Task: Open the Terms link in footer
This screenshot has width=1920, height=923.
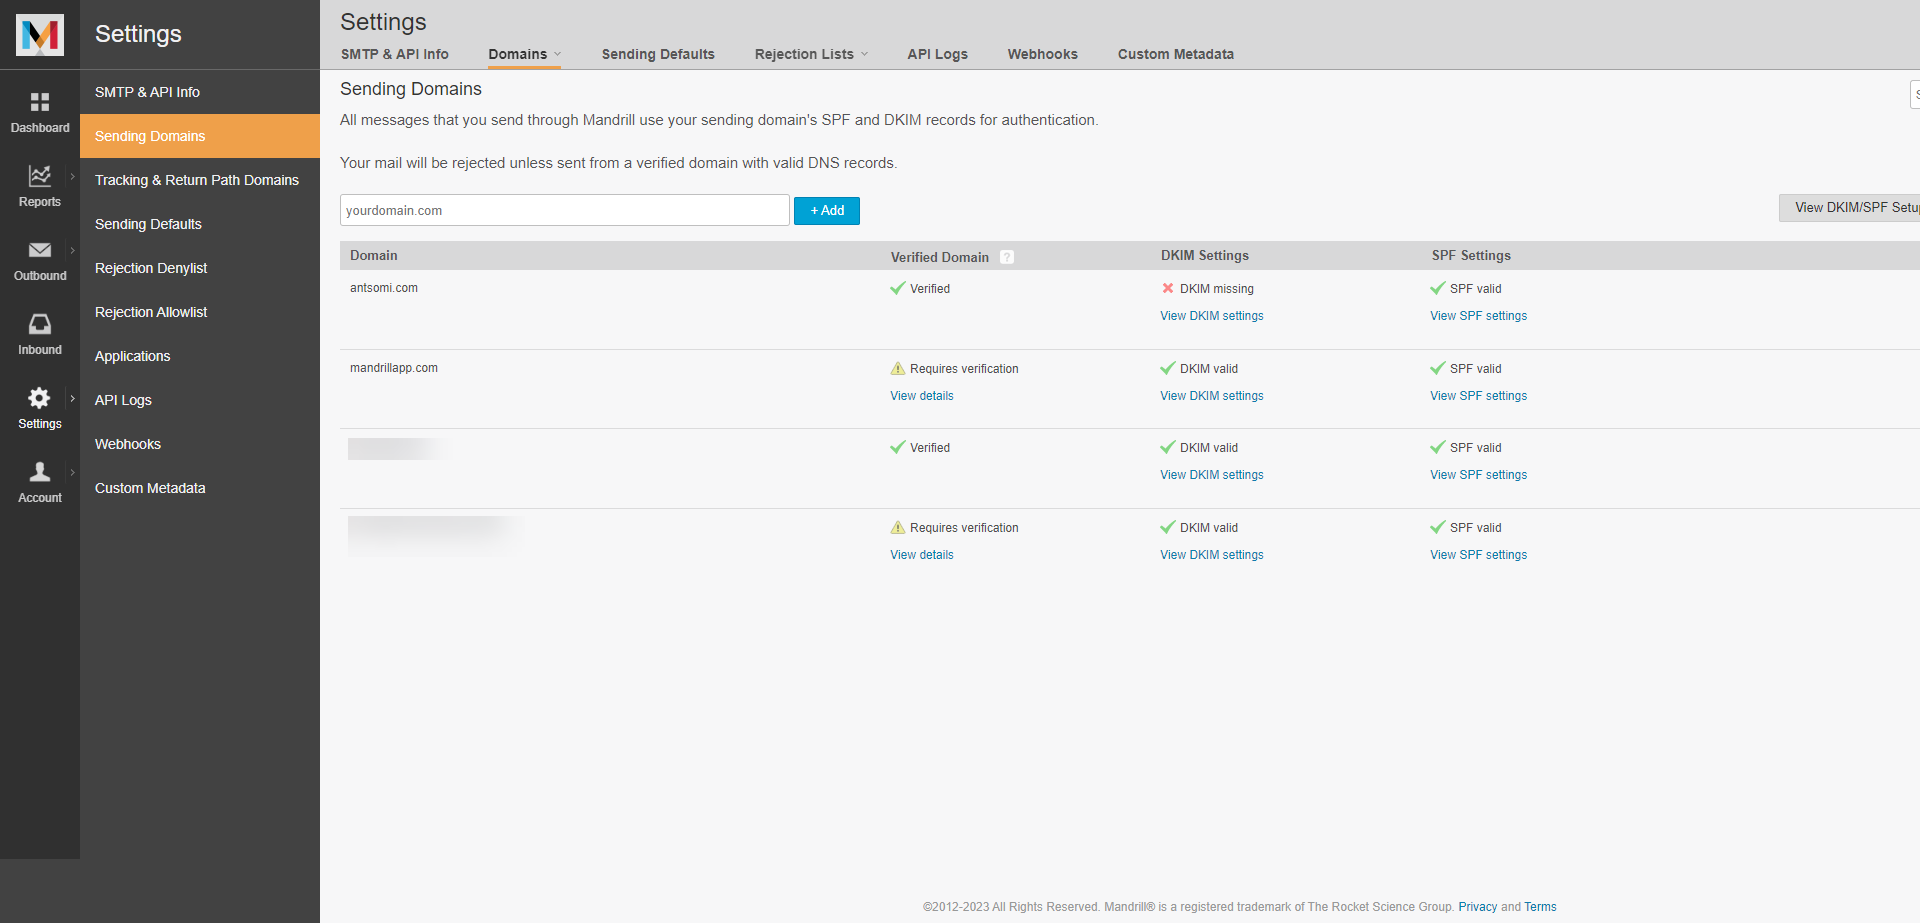Action: click(x=1540, y=907)
